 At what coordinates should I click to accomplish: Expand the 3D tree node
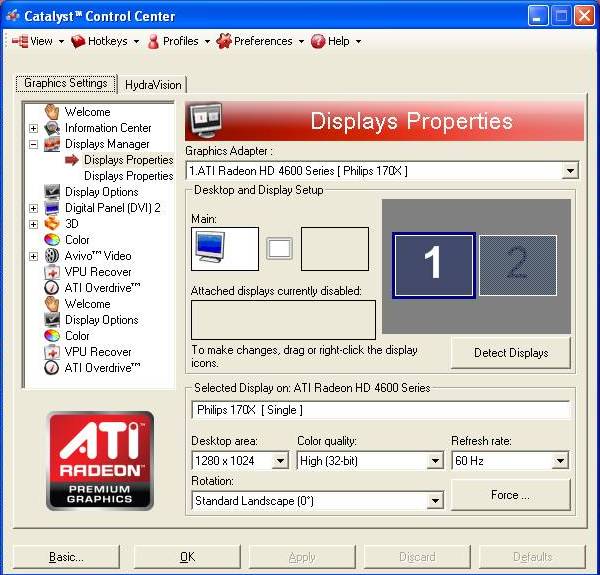click(x=33, y=224)
